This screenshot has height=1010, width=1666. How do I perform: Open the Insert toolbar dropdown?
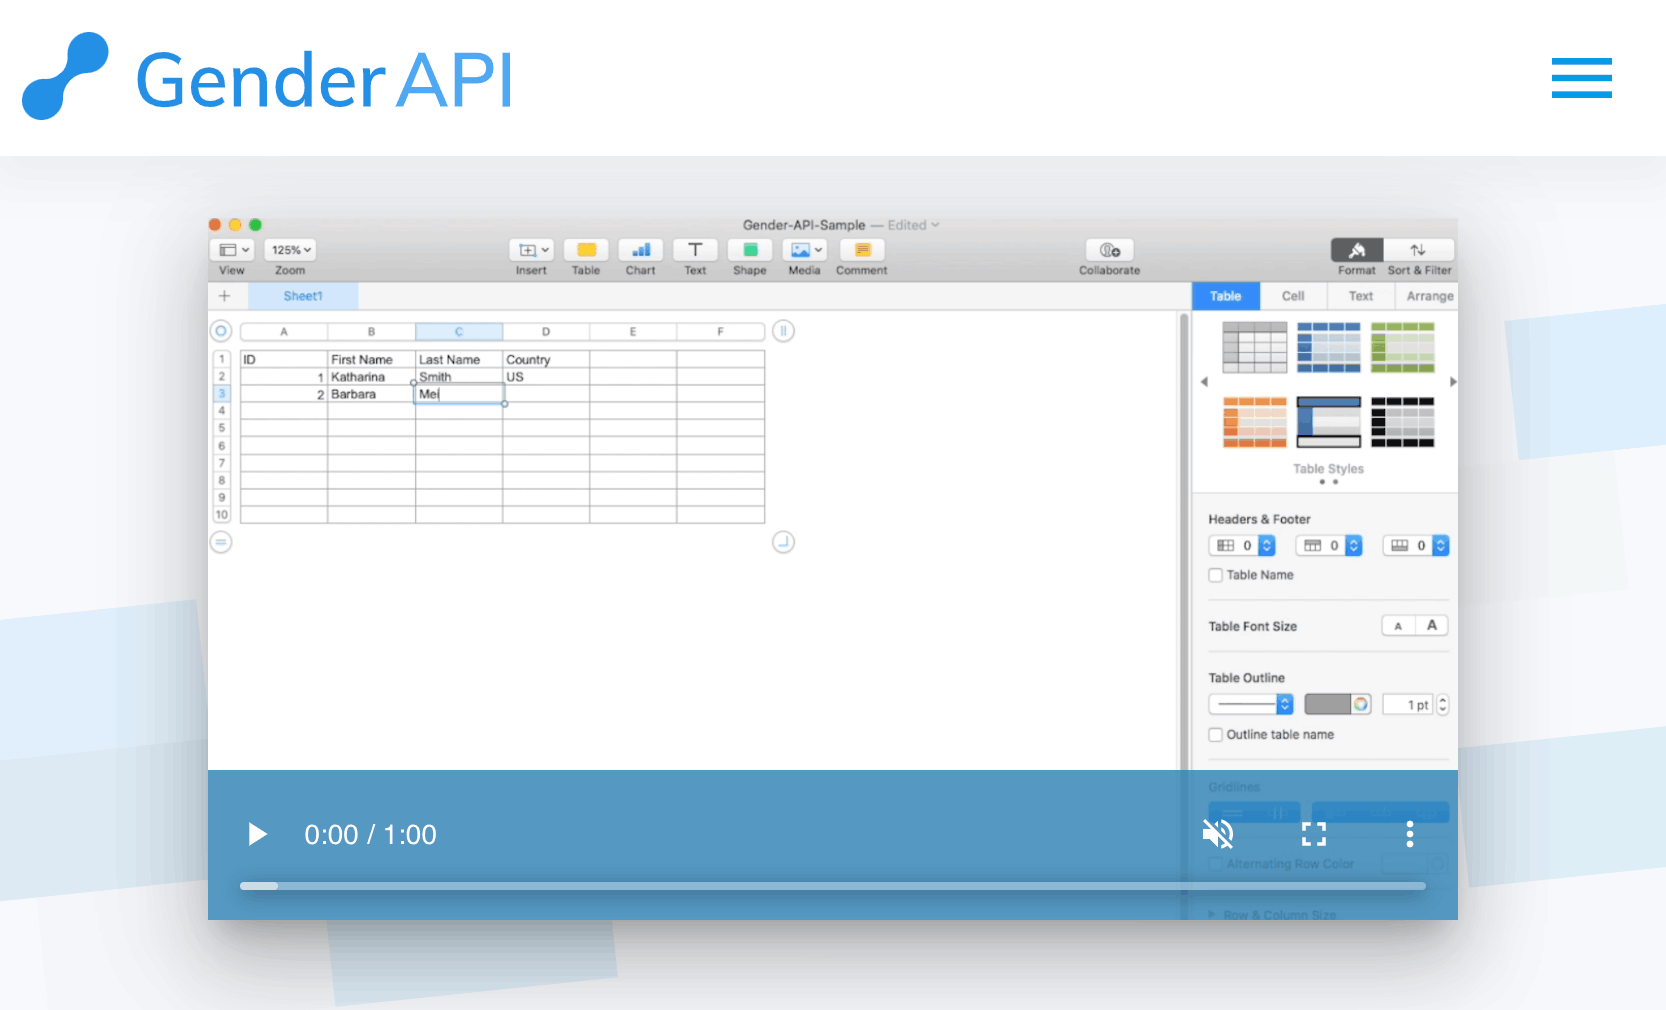coord(532,250)
